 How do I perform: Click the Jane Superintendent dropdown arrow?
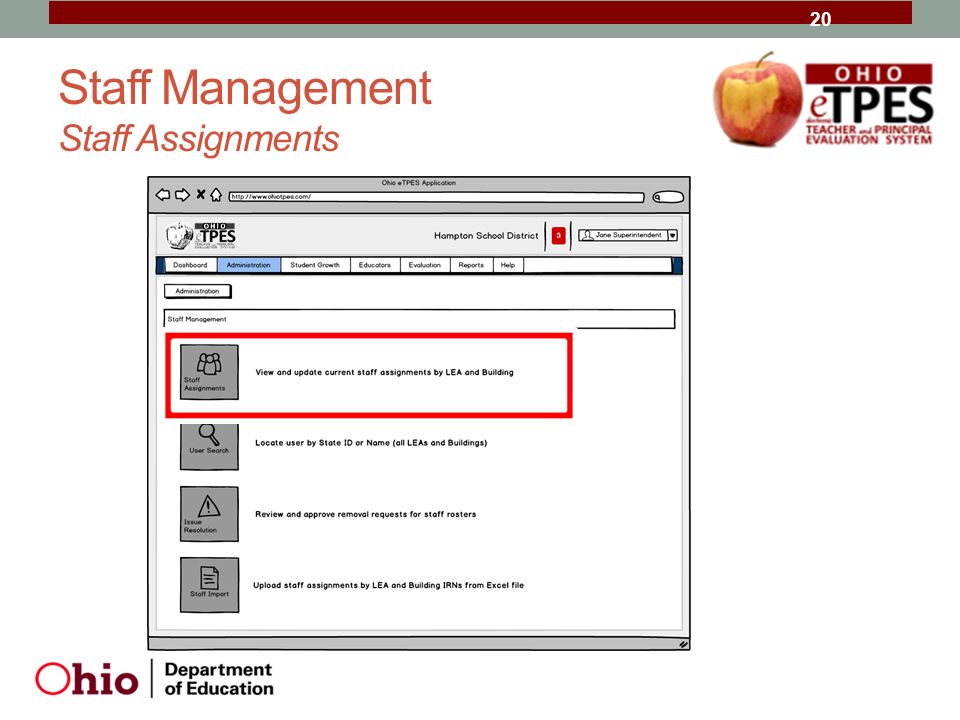pyautogui.click(x=672, y=236)
